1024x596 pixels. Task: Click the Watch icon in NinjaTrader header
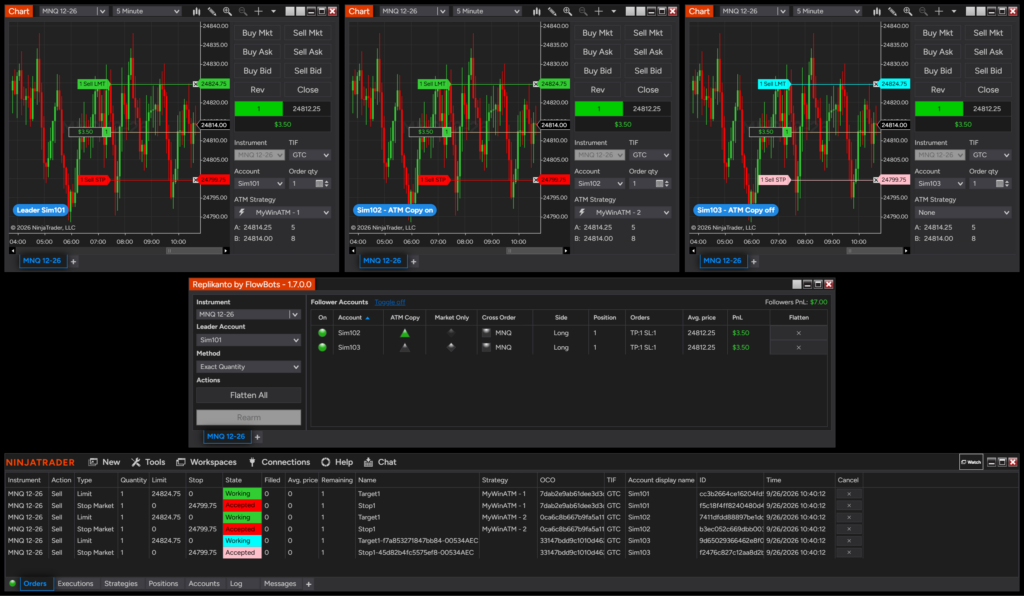pyautogui.click(x=970, y=462)
